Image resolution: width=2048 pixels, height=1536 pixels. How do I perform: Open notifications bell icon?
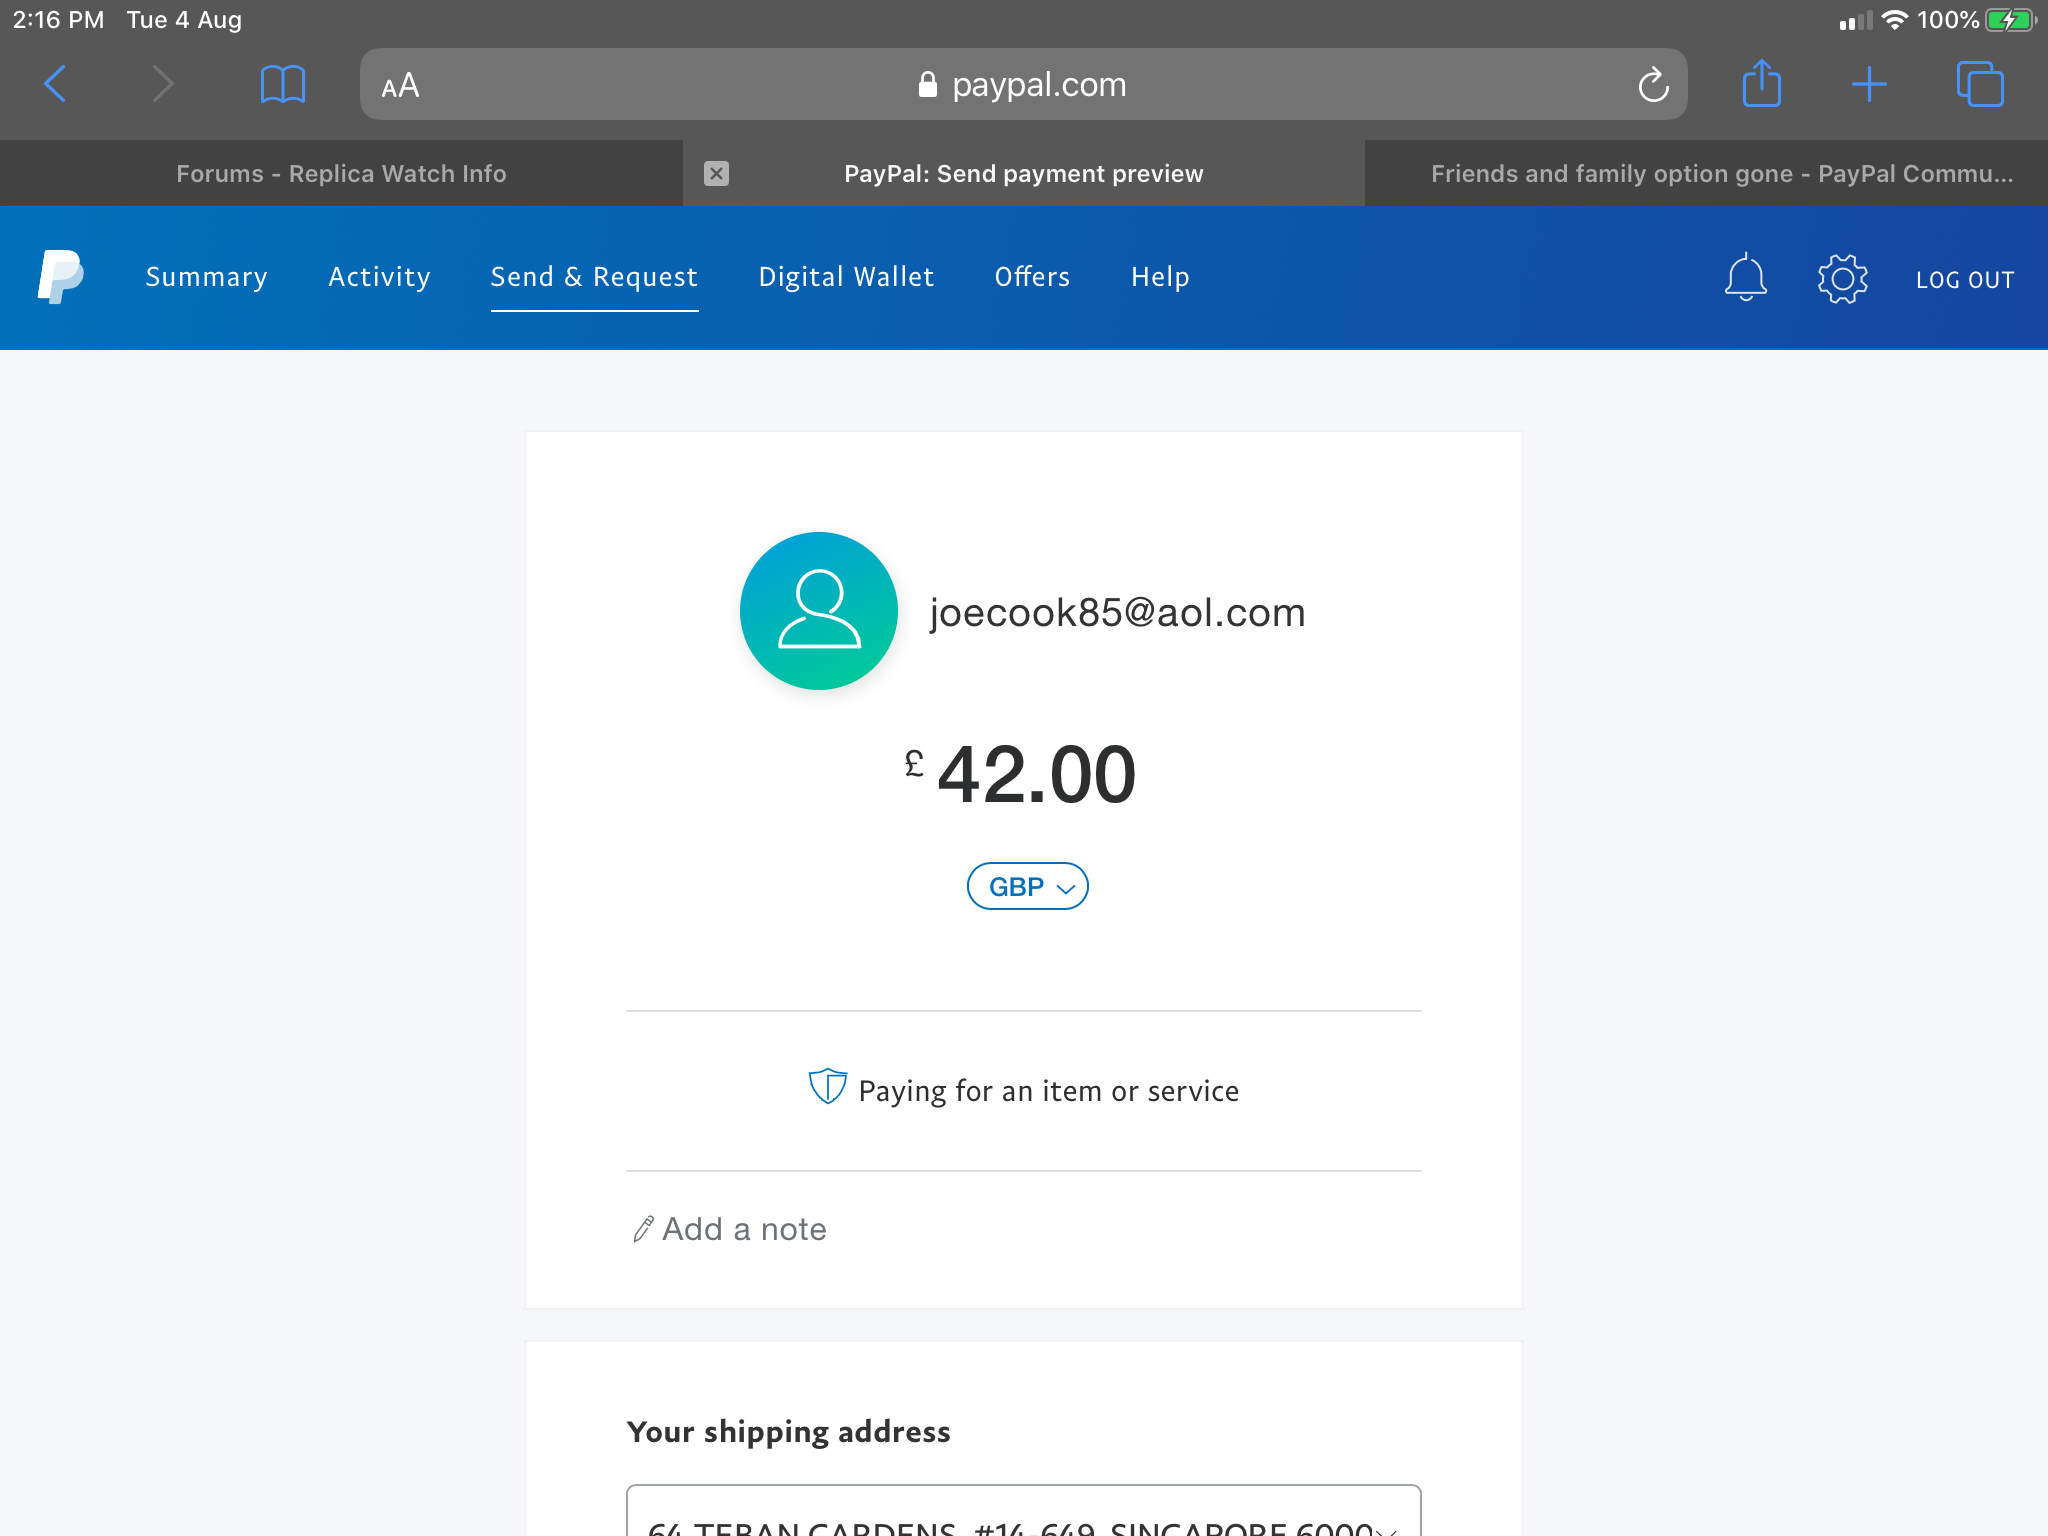click(x=1746, y=277)
